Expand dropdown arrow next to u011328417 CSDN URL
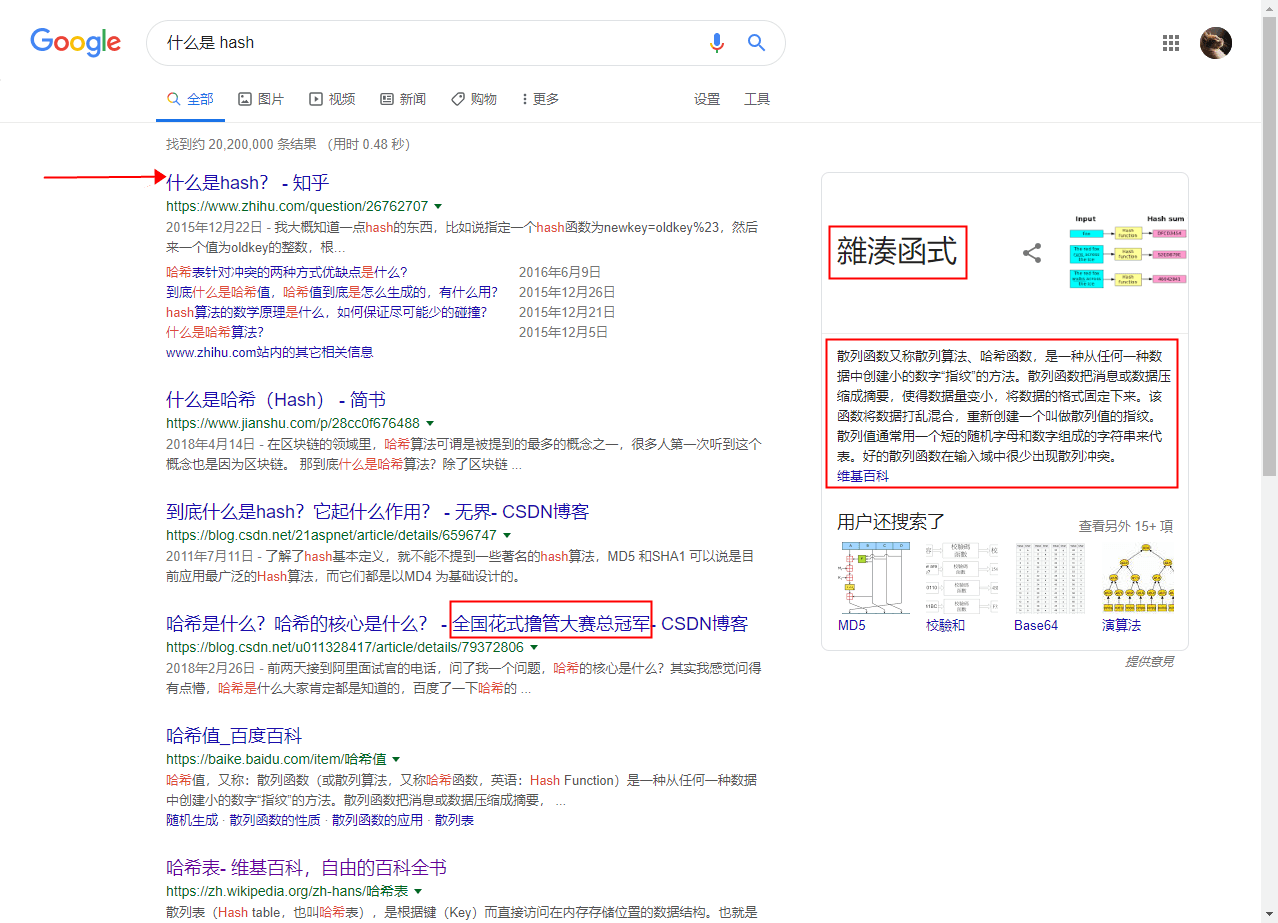 (x=534, y=647)
